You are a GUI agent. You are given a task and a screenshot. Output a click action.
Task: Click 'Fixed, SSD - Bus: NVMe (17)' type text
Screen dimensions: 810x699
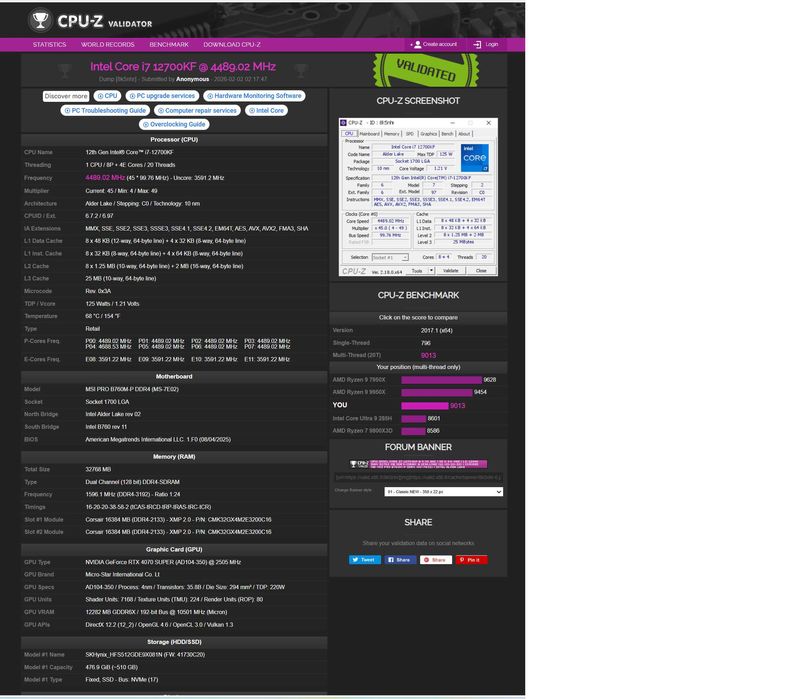coord(122,680)
